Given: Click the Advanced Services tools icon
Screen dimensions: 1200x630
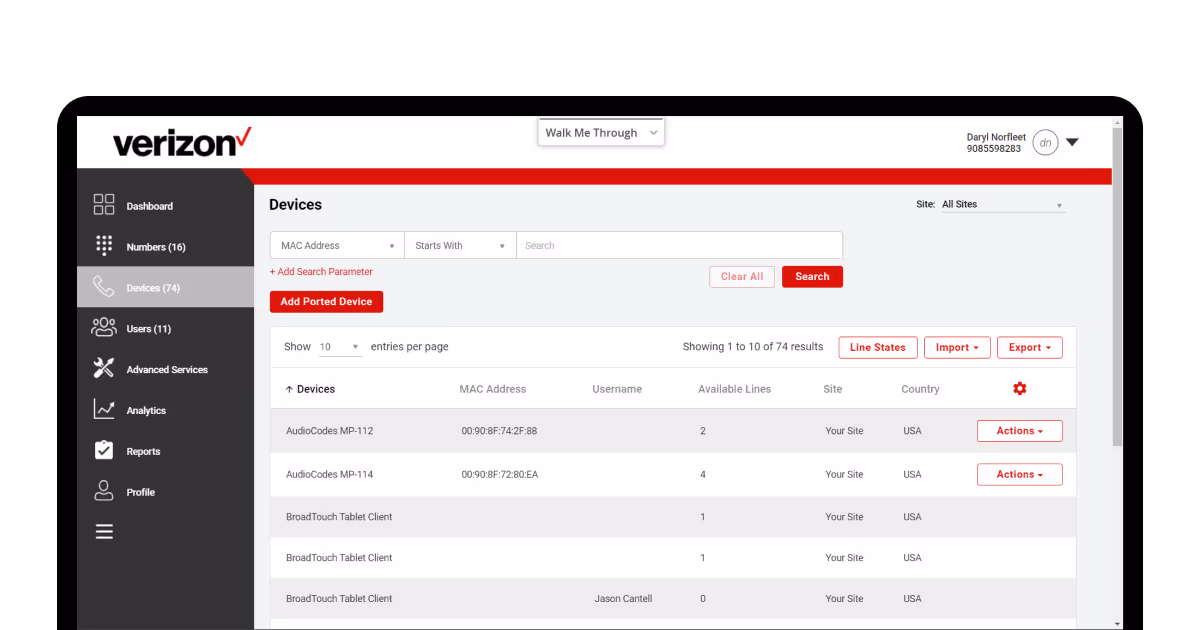Looking at the screenshot, I should [104, 368].
